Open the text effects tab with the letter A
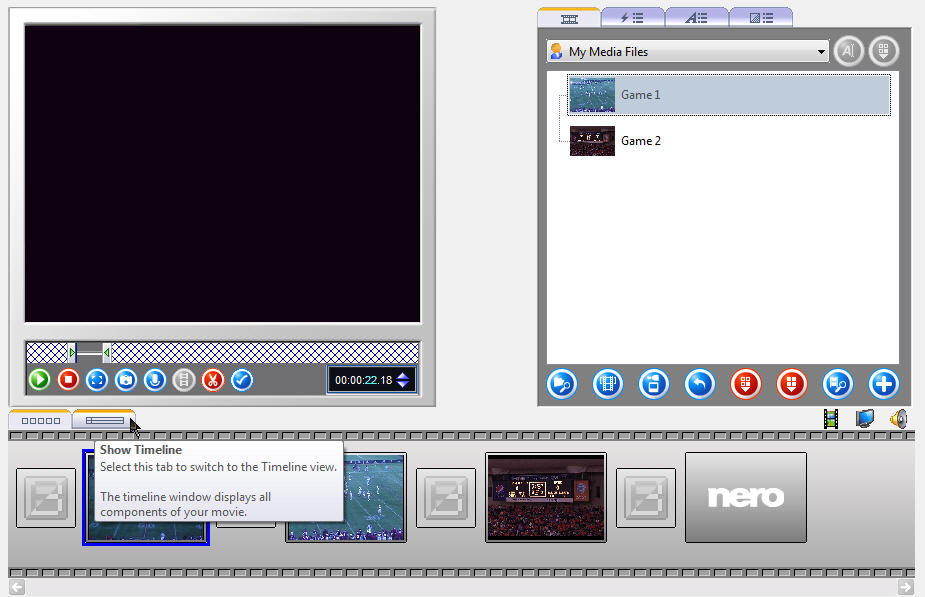This screenshot has width=925, height=597. coord(697,18)
